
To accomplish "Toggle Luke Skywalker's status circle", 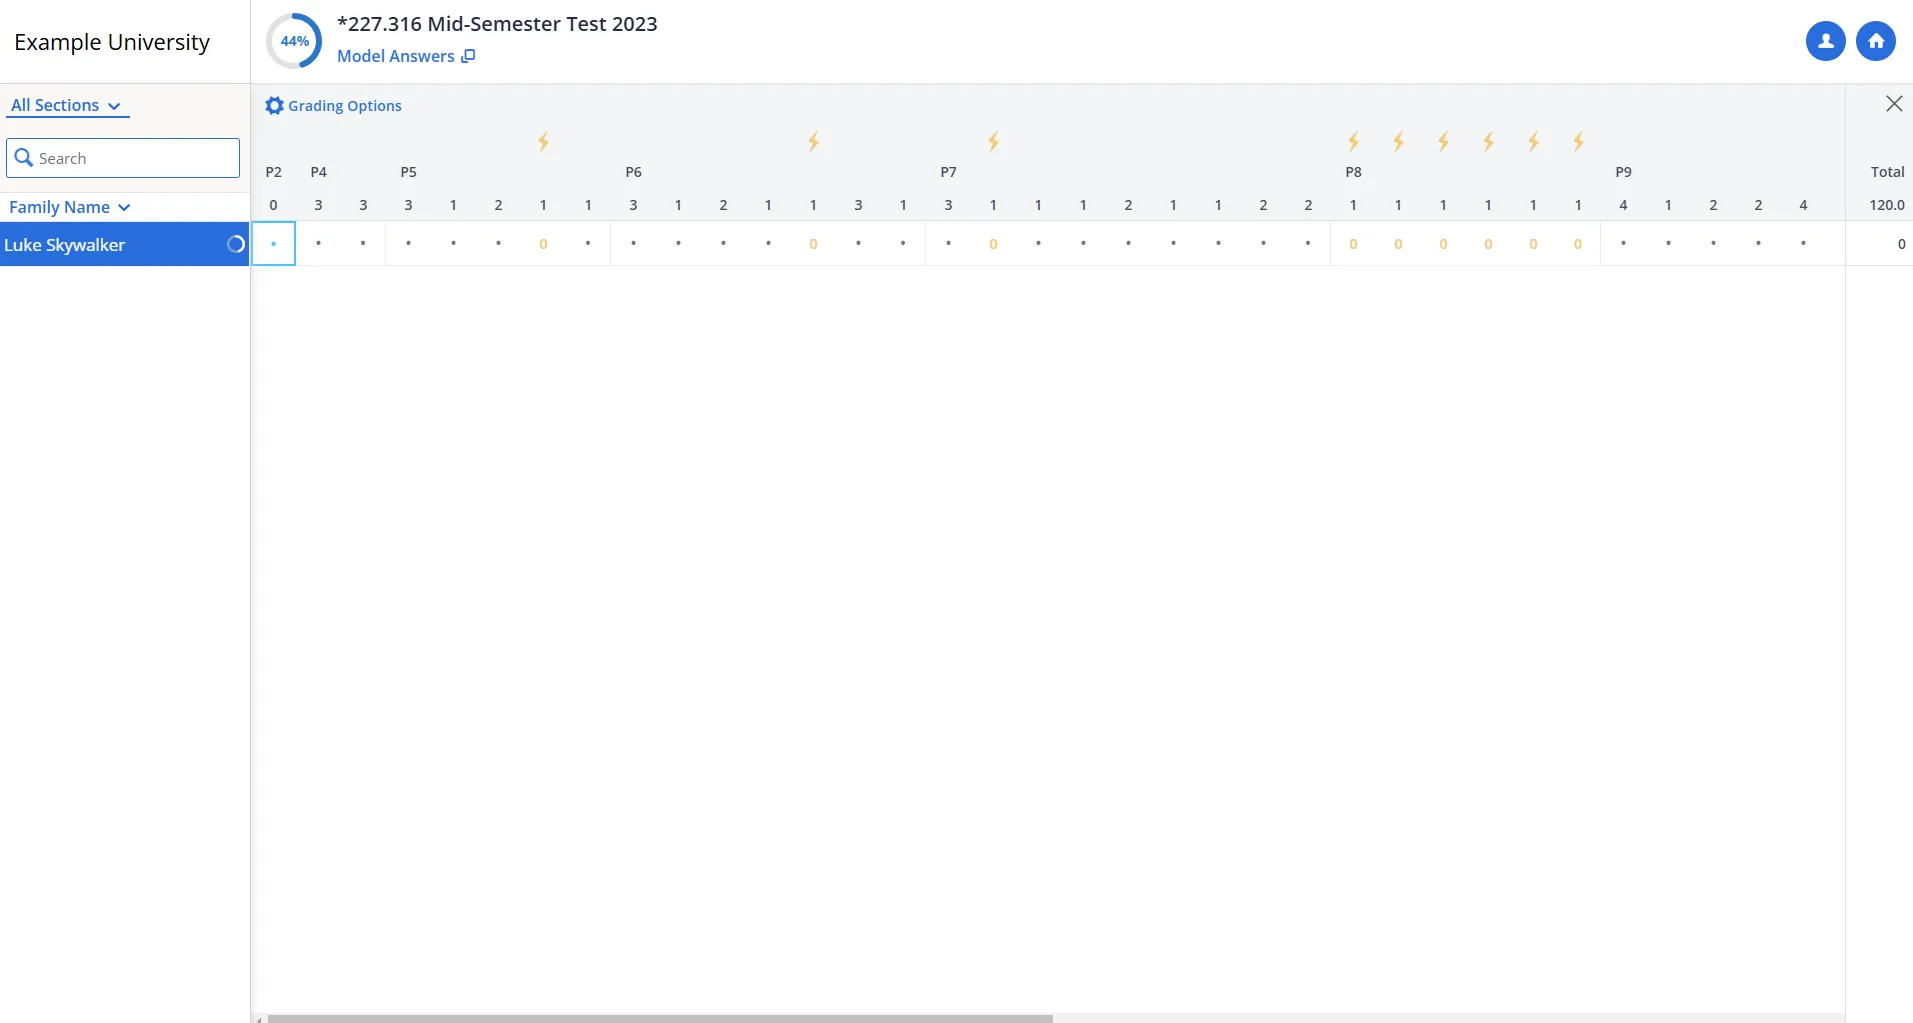I will click(x=236, y=244).
